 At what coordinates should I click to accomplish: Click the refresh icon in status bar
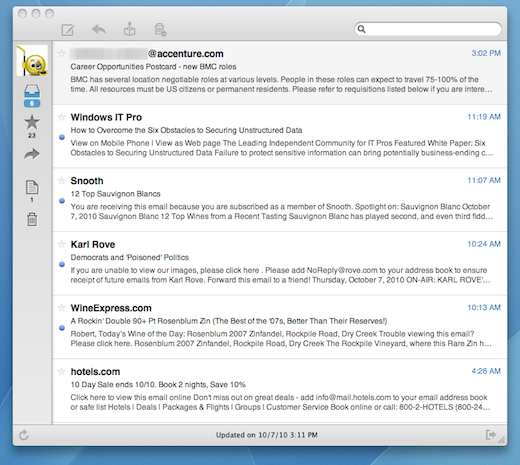[x=23, y=435]
